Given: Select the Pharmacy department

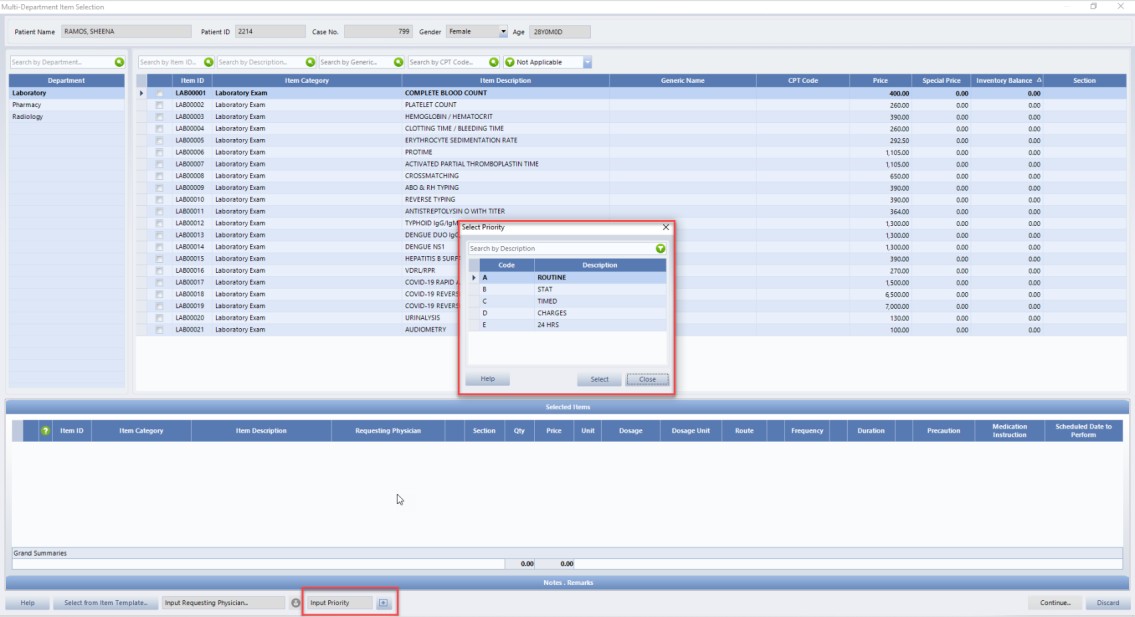Looking at the screenshot, I should [x=27, y=105].
